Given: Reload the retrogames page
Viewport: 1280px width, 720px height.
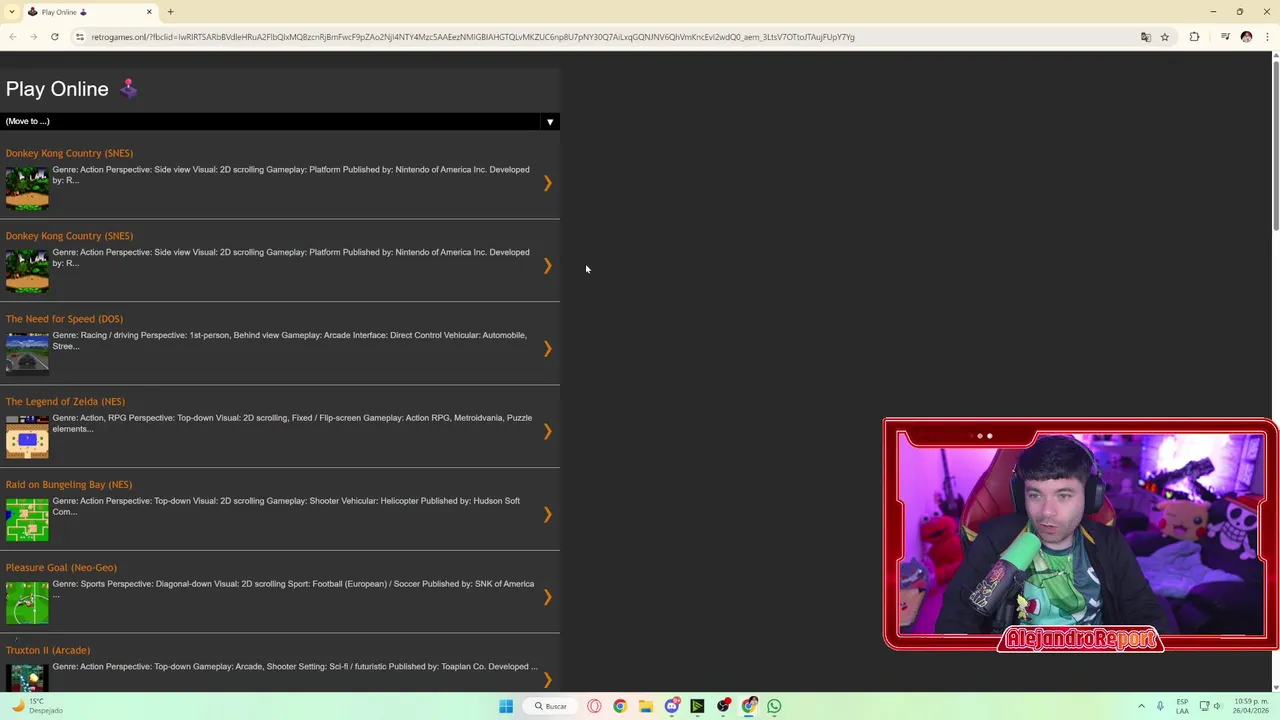Looking at the screenshot, I should (54, 37).
